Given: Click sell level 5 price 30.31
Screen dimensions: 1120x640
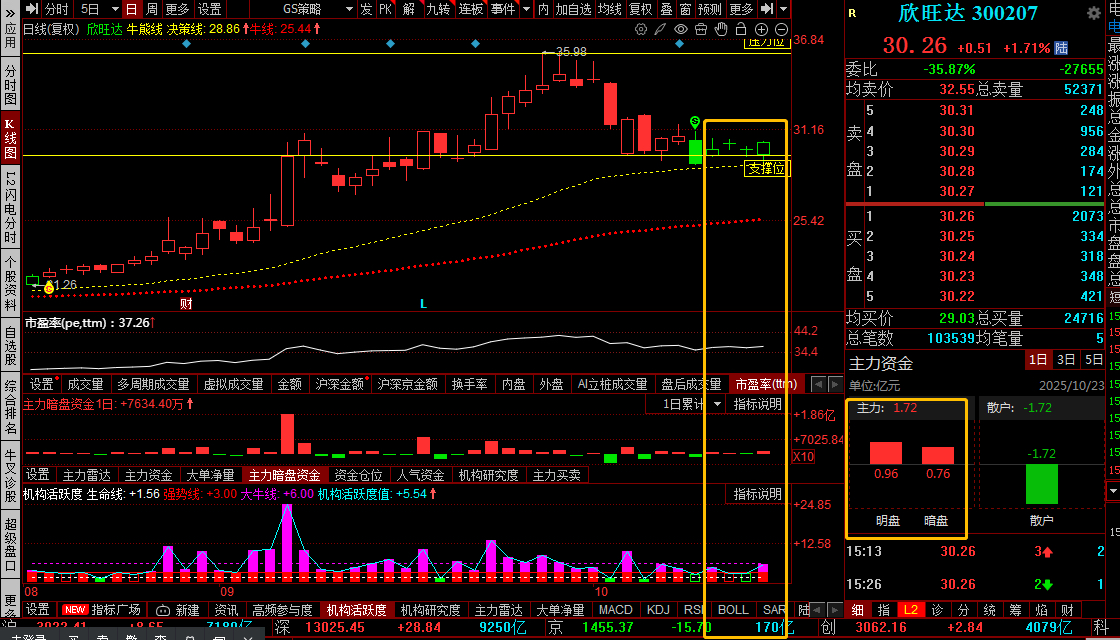Looking at the screenshot, I should click(956, 110).
